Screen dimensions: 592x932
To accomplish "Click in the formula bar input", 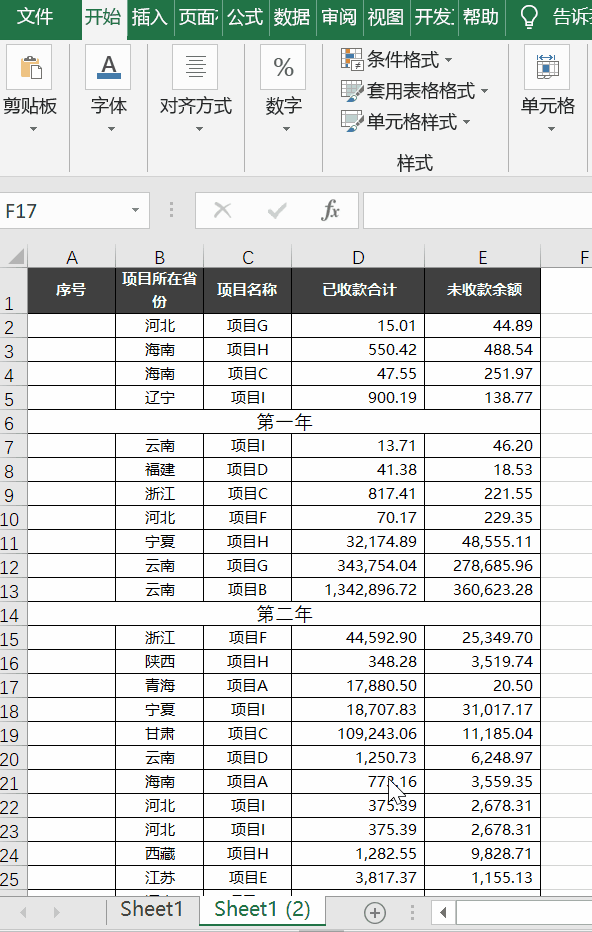I will (477, 210).
